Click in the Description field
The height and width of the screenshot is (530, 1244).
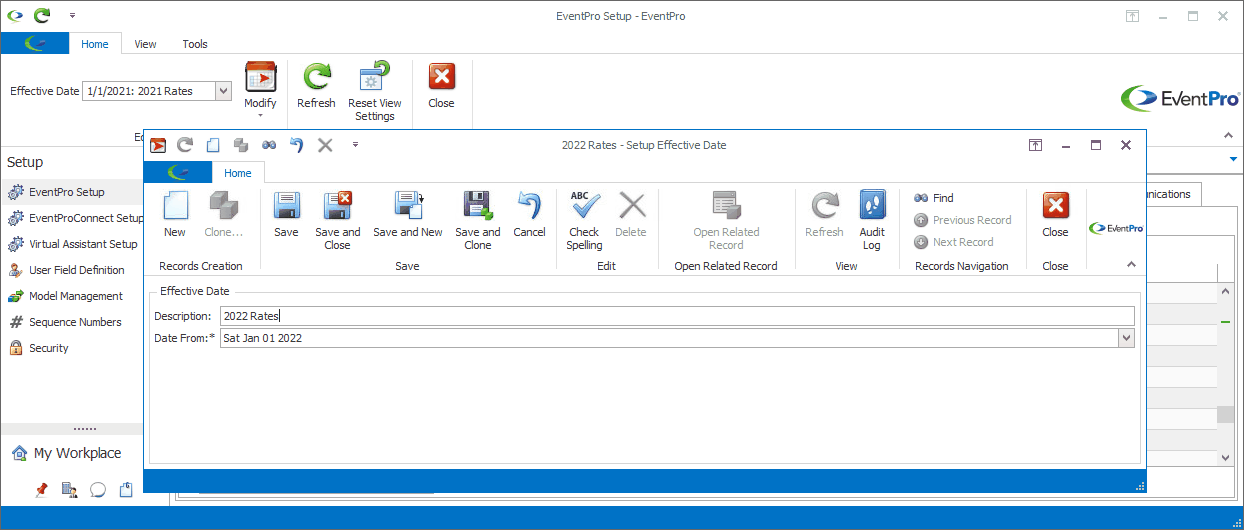677,316
